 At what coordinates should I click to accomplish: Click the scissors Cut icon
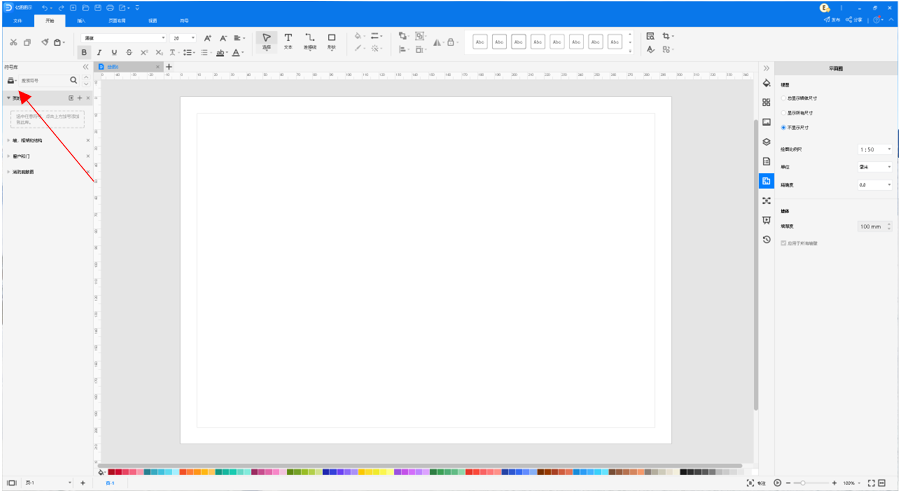point(13,42)
